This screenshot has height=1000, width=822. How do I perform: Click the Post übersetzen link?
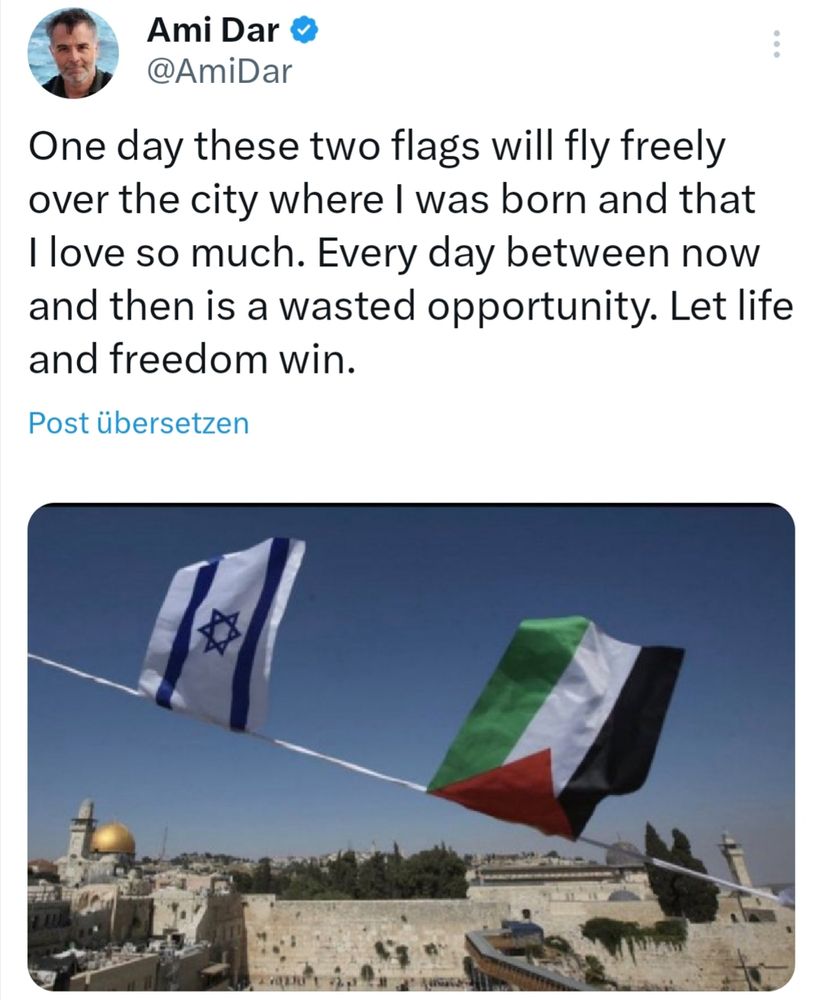[138, 423]
